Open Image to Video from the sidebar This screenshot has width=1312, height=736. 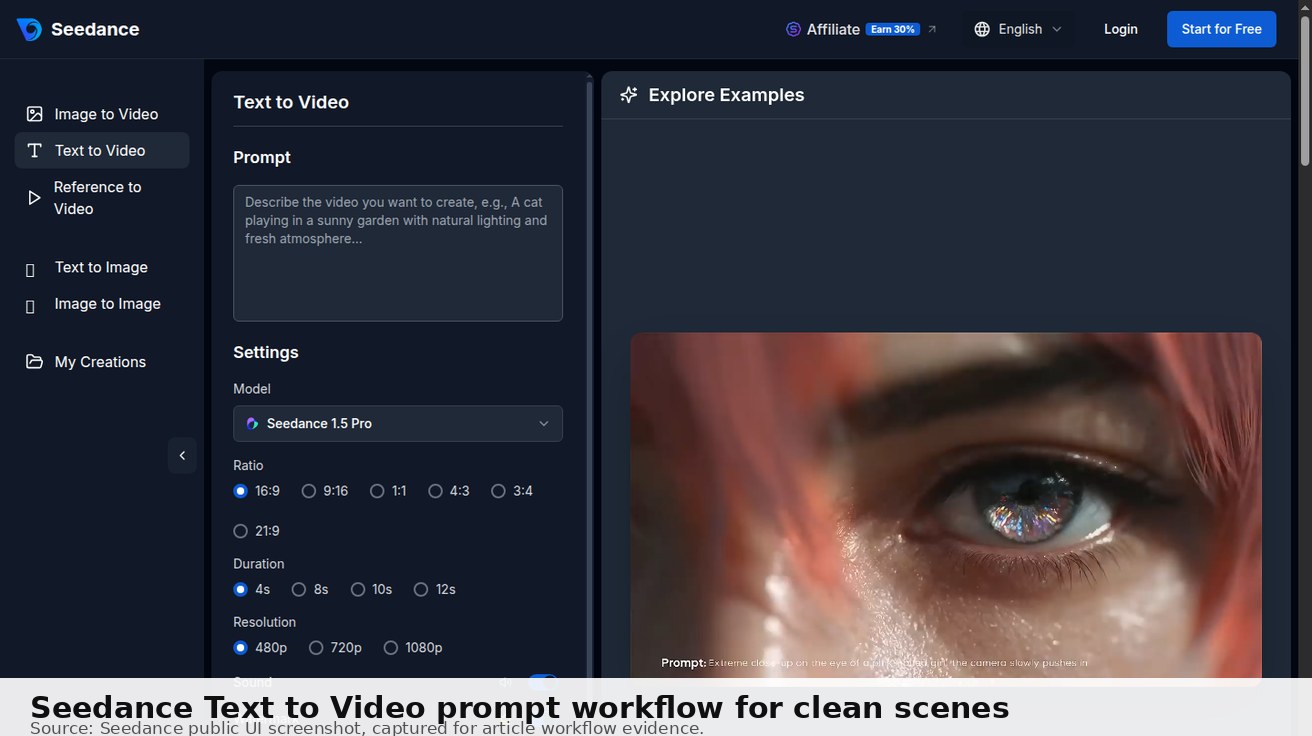(x=102, y=114)
